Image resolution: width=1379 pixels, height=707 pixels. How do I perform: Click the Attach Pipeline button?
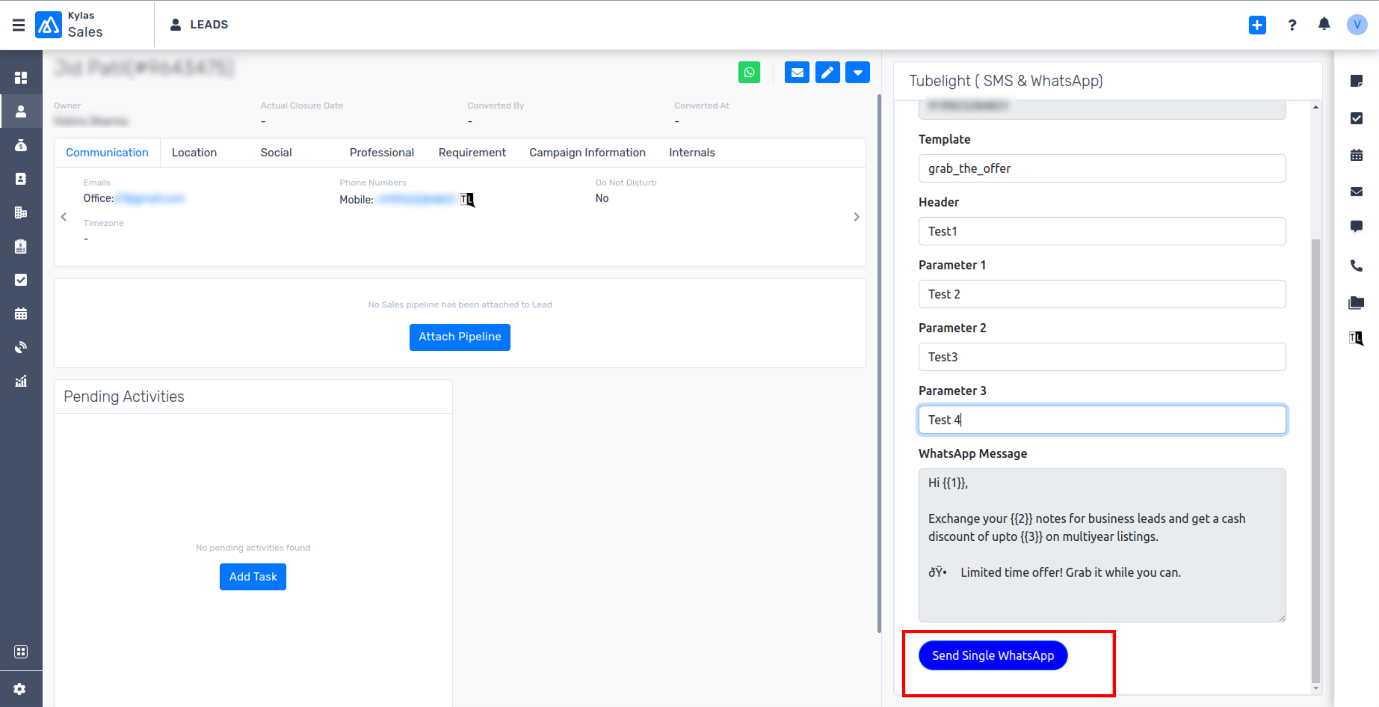(459, 337)
